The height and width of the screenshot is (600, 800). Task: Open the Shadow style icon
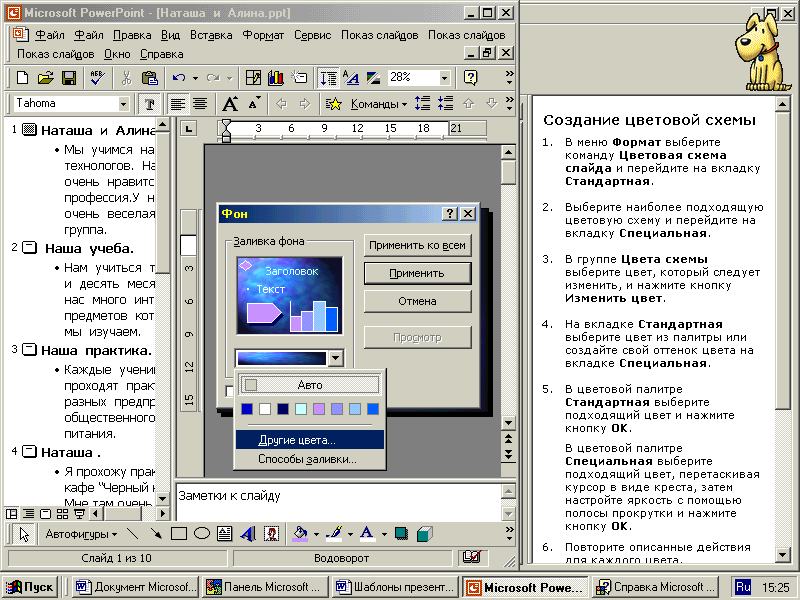pyautogui.click(x=402, y=534)
